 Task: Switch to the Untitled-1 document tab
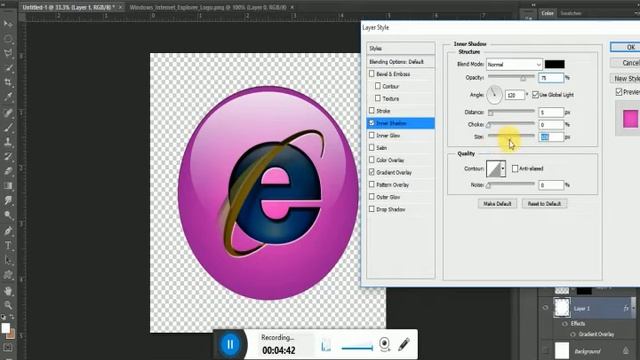point(68,7)
